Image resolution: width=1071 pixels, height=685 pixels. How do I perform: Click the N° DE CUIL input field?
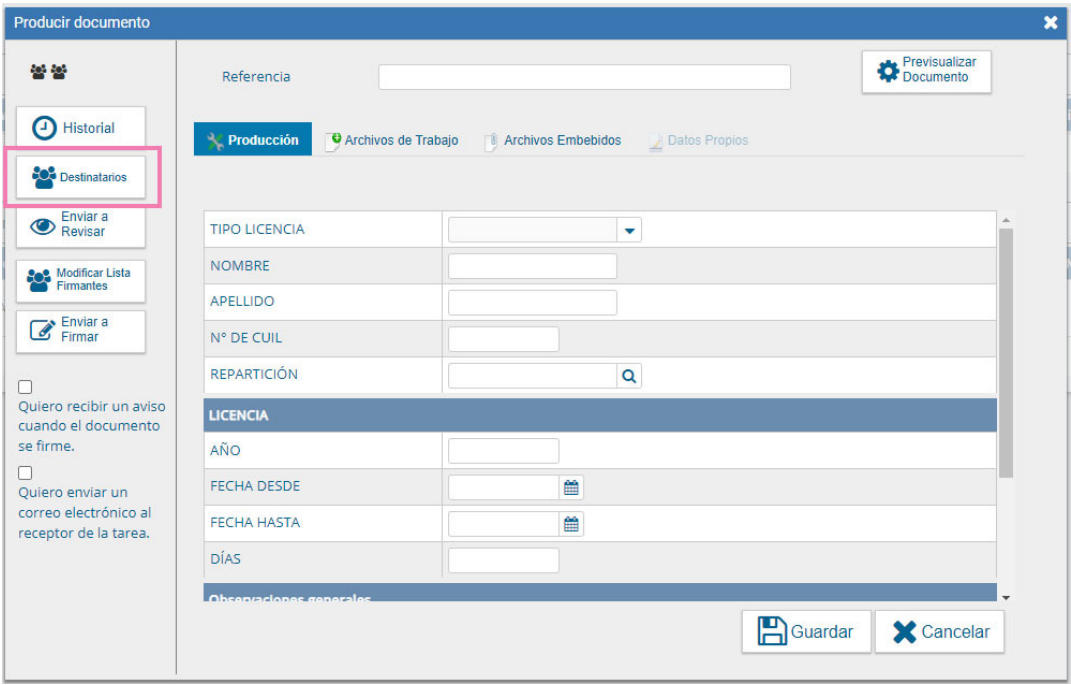click(503, 340)
